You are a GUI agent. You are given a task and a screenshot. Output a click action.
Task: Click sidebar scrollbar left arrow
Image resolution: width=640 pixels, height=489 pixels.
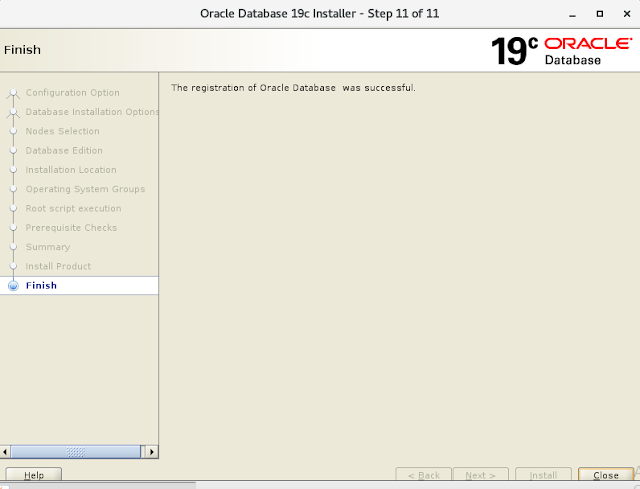point(5,452)
